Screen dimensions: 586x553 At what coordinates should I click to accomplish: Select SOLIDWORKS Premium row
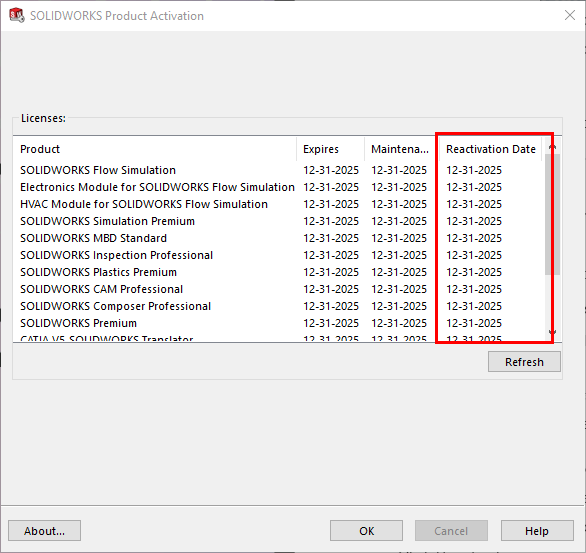pyautogui.click(x=279, y=323)
